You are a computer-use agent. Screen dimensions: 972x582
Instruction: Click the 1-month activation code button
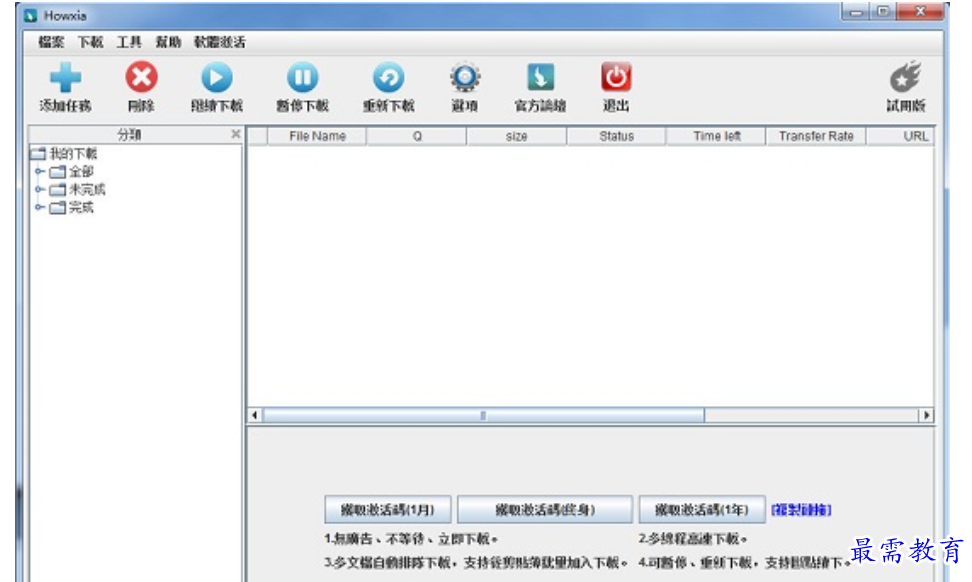(387, 509)
